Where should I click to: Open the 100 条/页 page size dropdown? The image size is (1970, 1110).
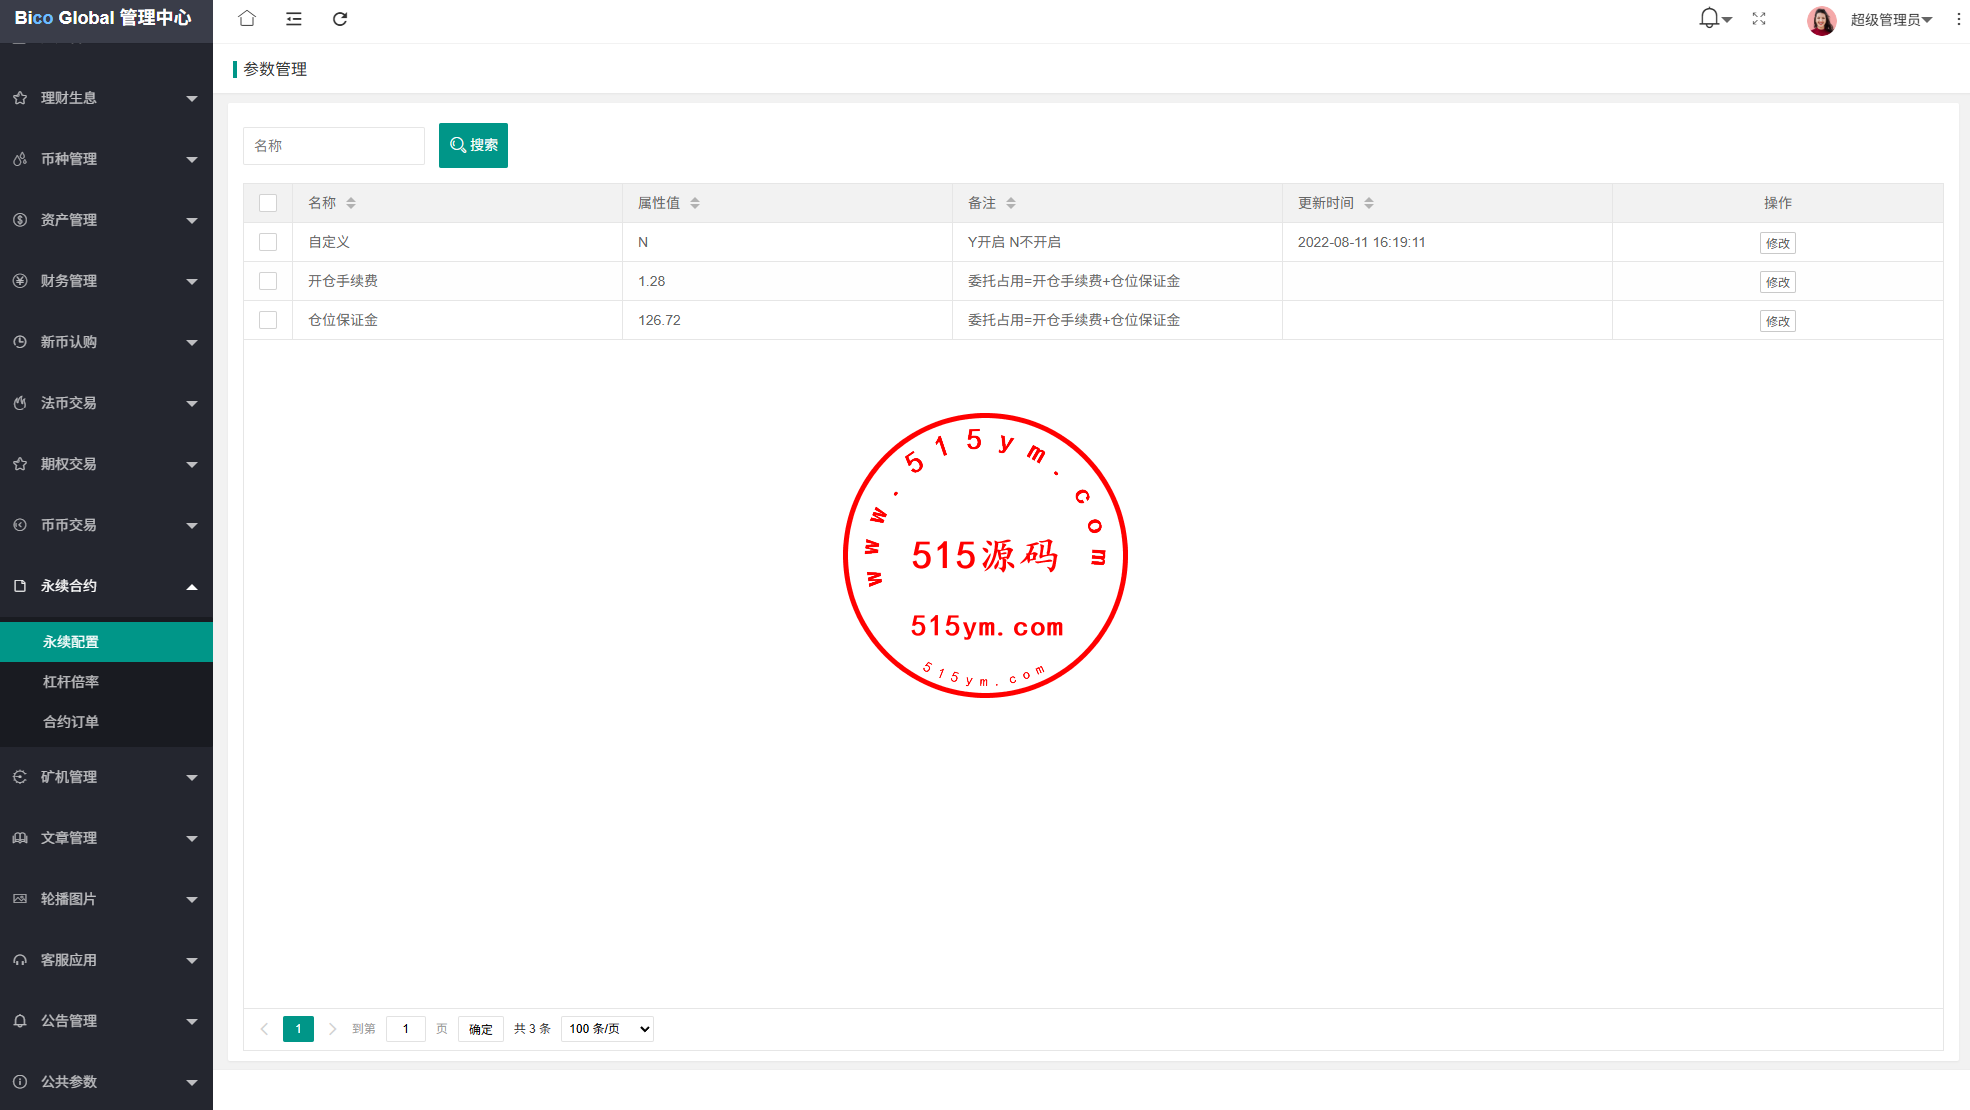coord(608,1029)
